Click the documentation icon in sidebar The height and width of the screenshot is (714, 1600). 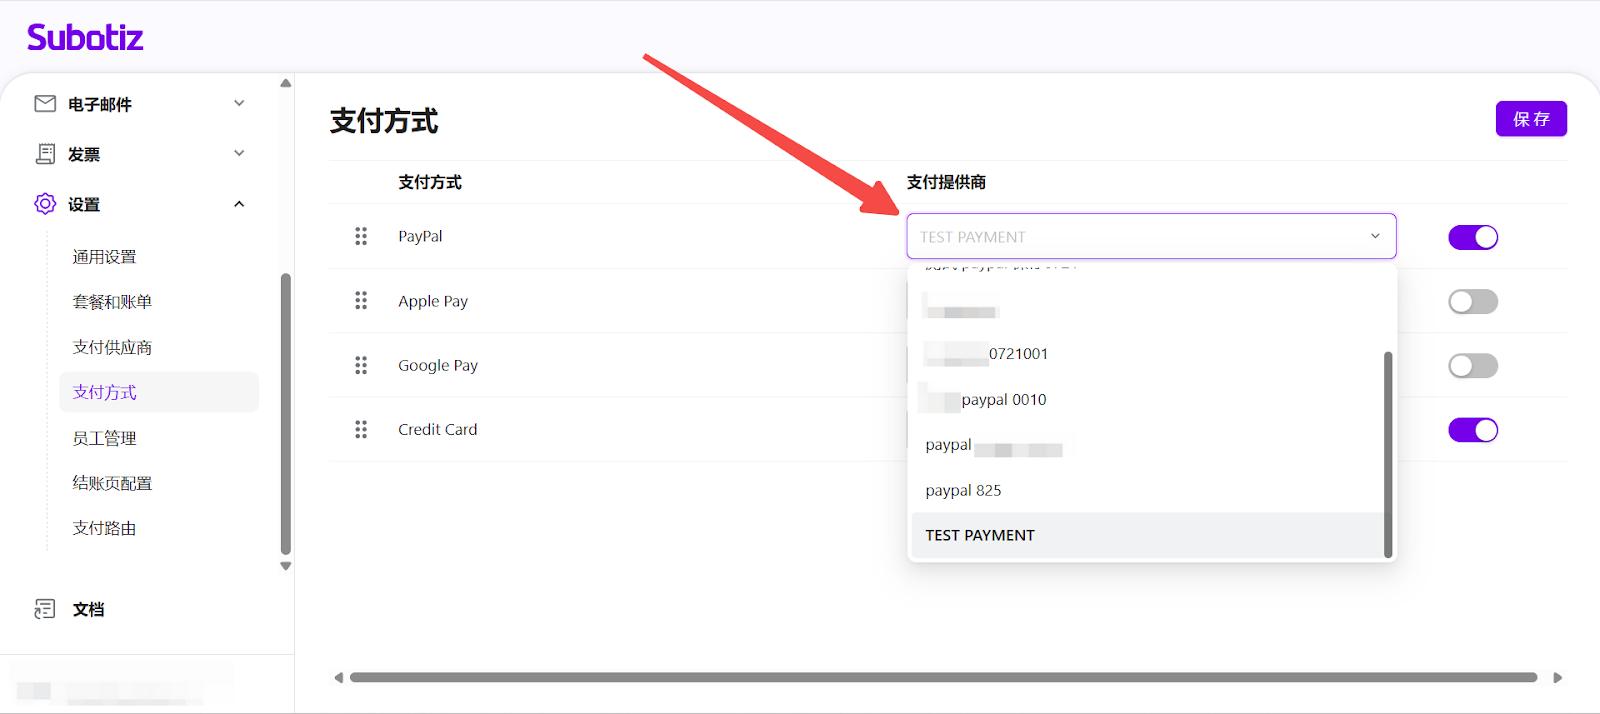tap(45, 609)
